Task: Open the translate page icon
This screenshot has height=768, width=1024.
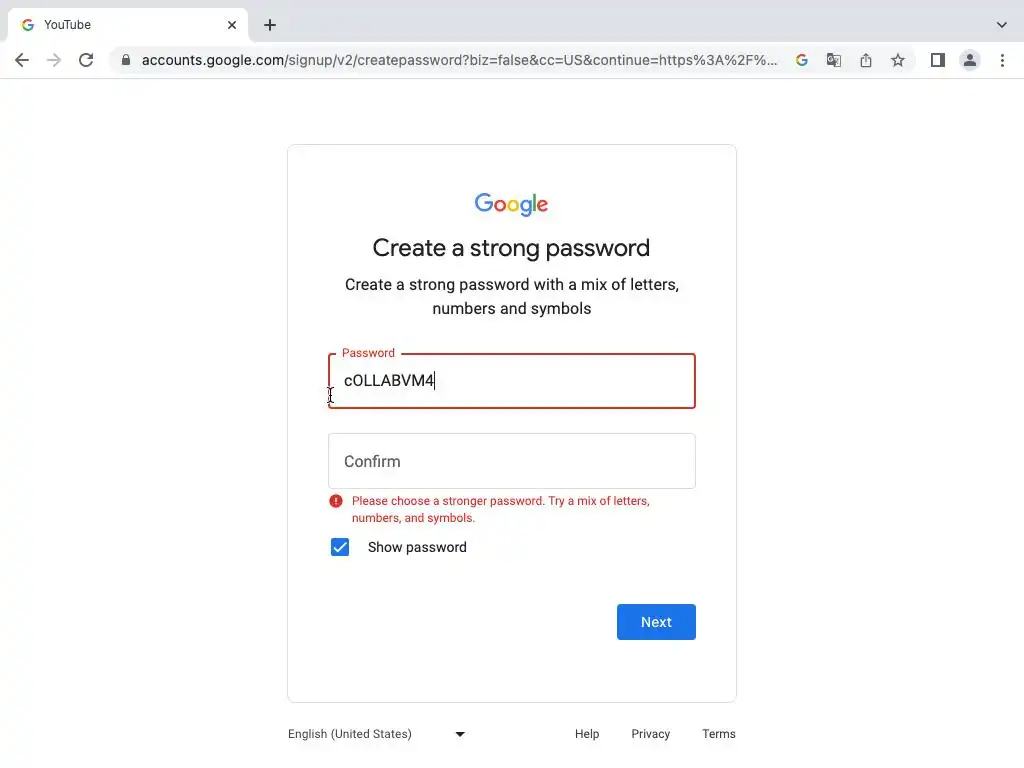Action: (x=833, y=60)
